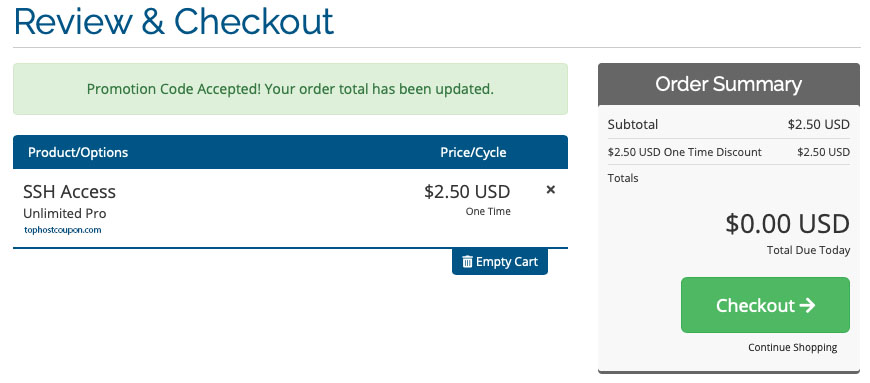The height and width of the screenshot is (383, 870).
Task: Click the green Checkout button
Action: pyautogui.click(x=765, y=305)
